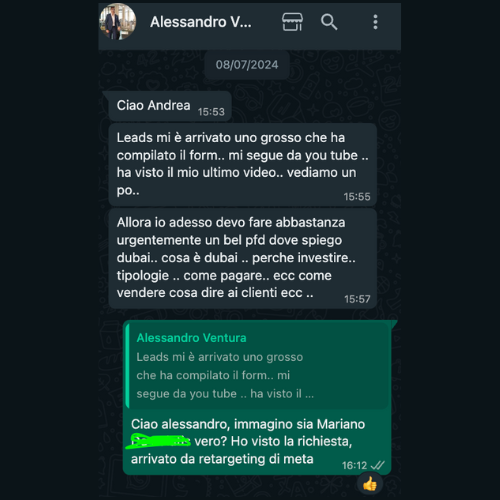Click the green redacted surname scribble
This screenshot has height=500, width=500.
click(159, 441)
